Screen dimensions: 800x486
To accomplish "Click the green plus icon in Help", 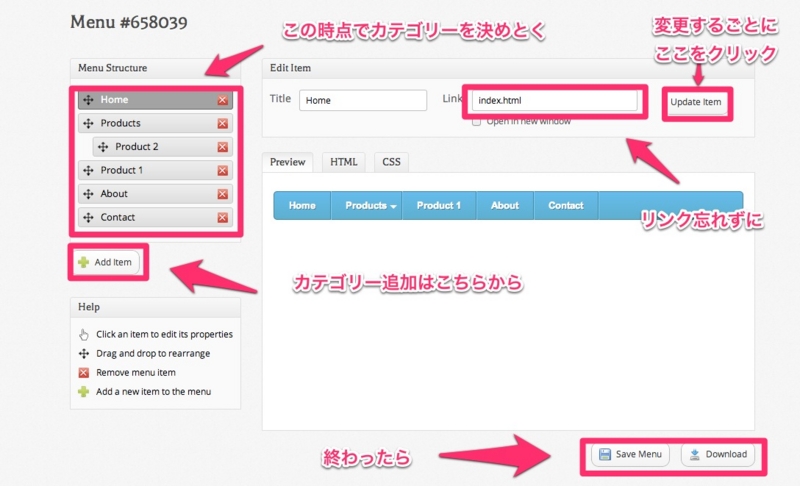I will pos(84,392).
